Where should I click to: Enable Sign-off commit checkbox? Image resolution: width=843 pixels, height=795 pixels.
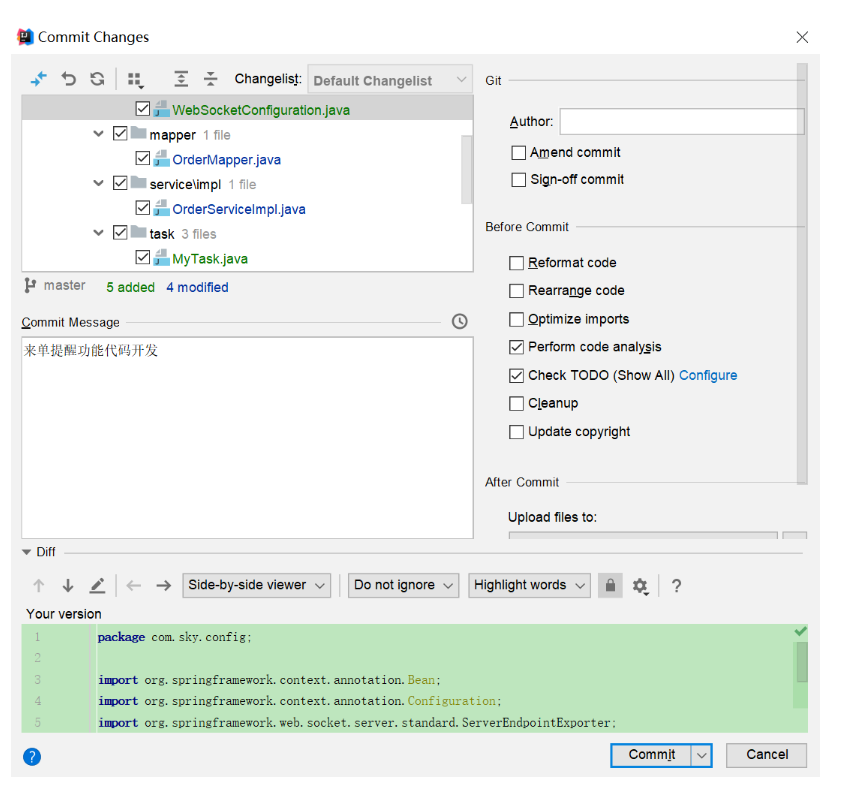click(x=518, y=180)
